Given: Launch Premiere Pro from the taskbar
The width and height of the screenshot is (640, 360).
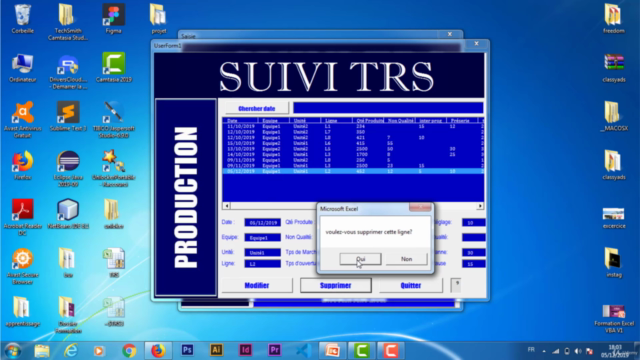Looking at the screenshot, I should click(x=275, y=350).
